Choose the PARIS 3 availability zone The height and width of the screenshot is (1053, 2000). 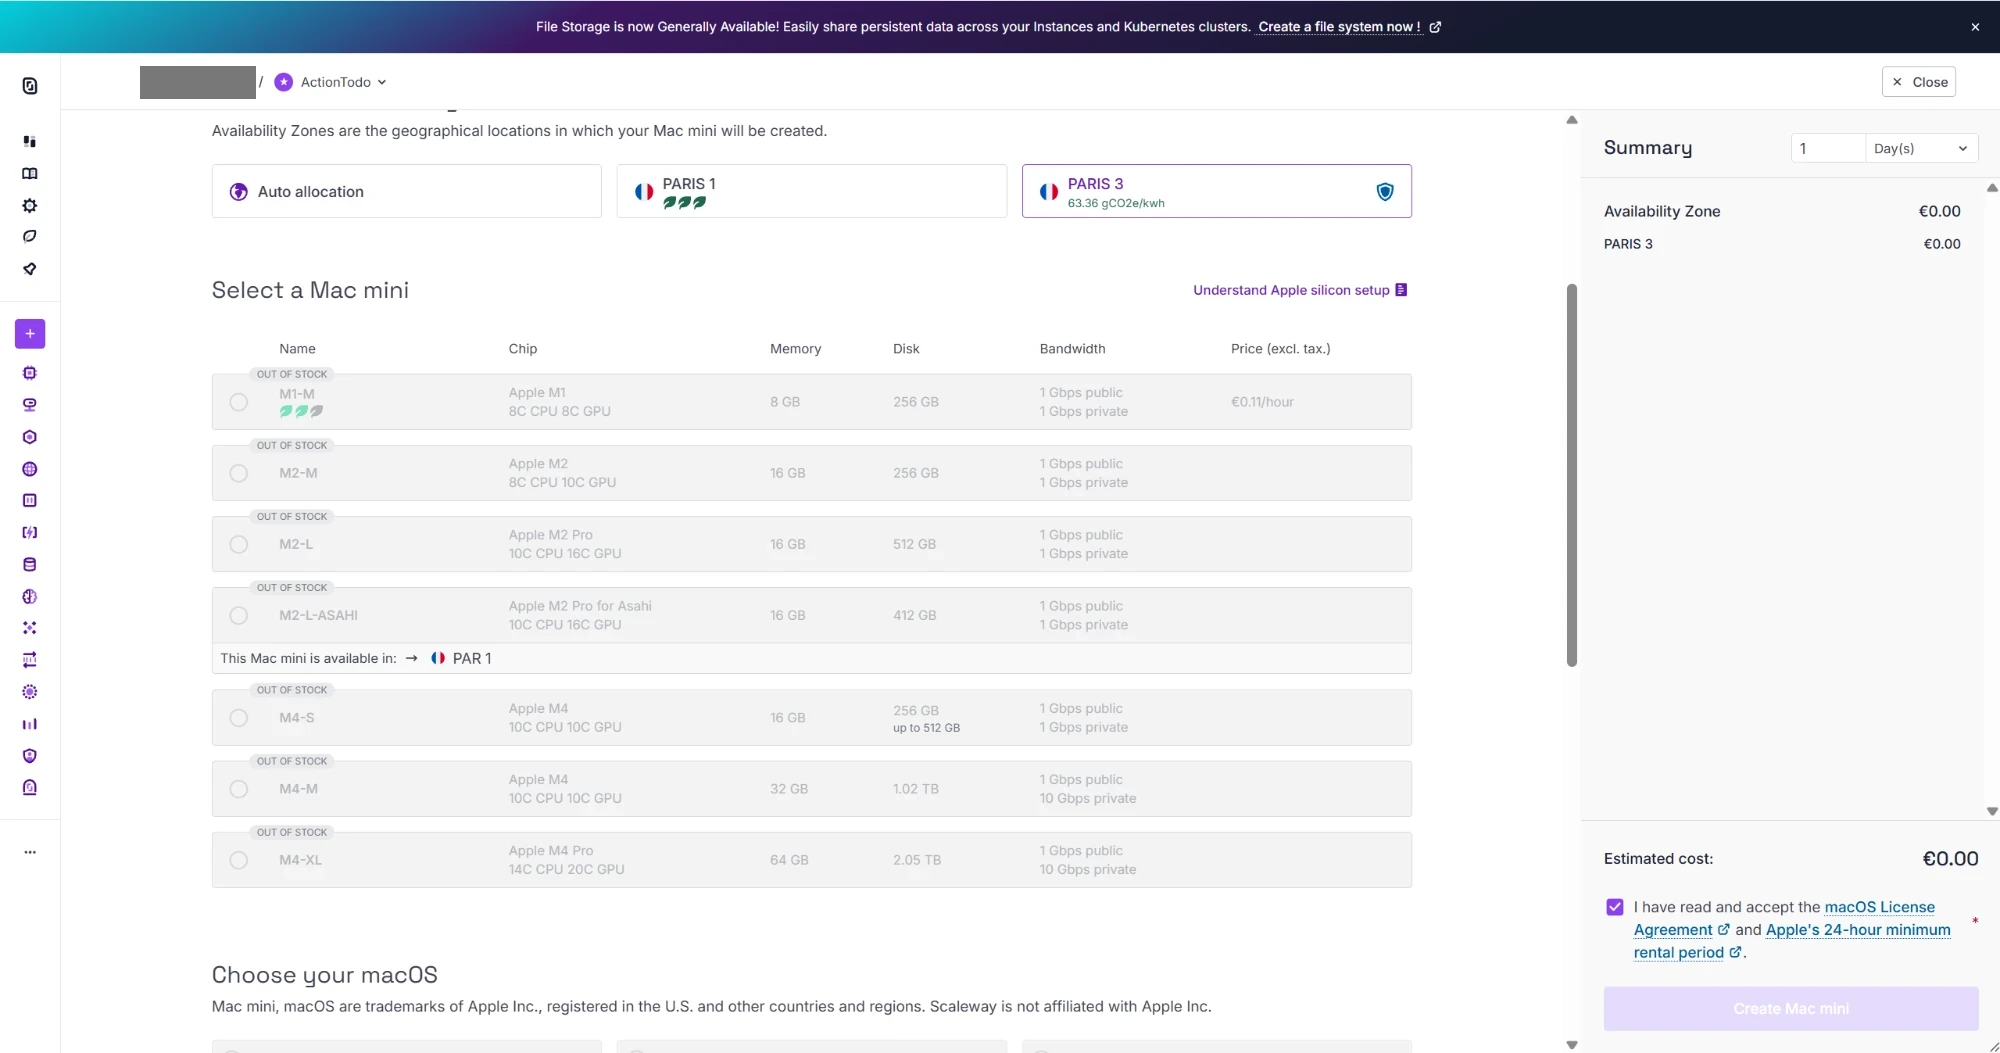pos(1217,191)
